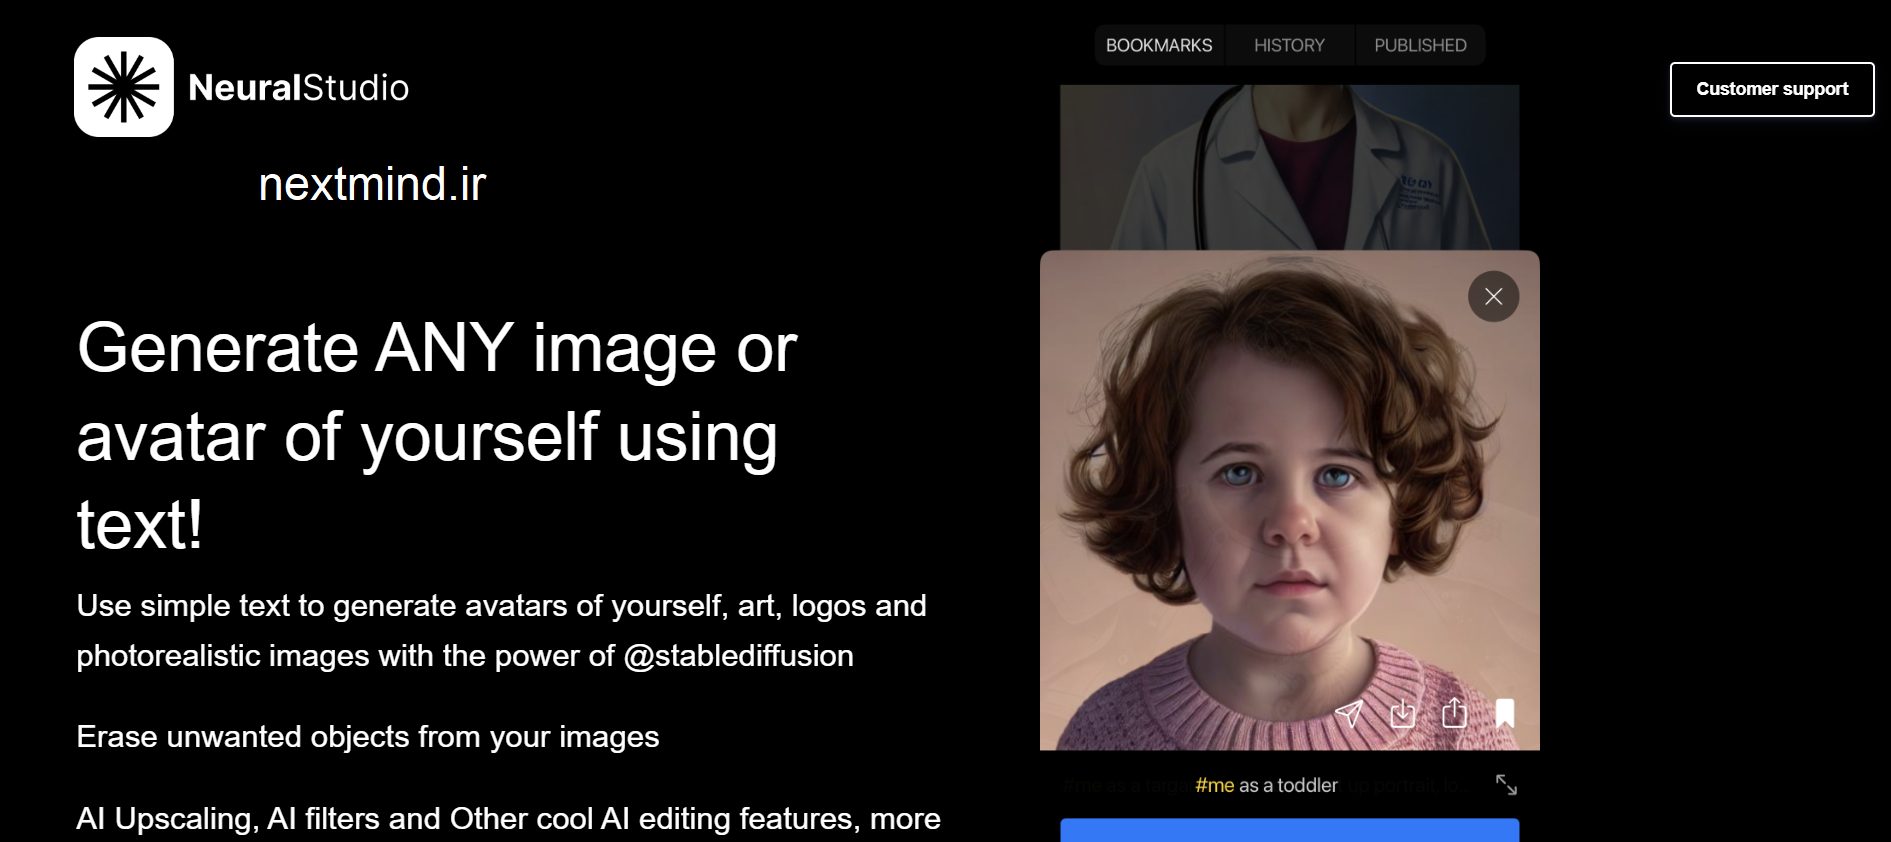This screenshot has width=1891, height=842.
Task: Click the nextmind.ir text
Action: pos(372,184)
